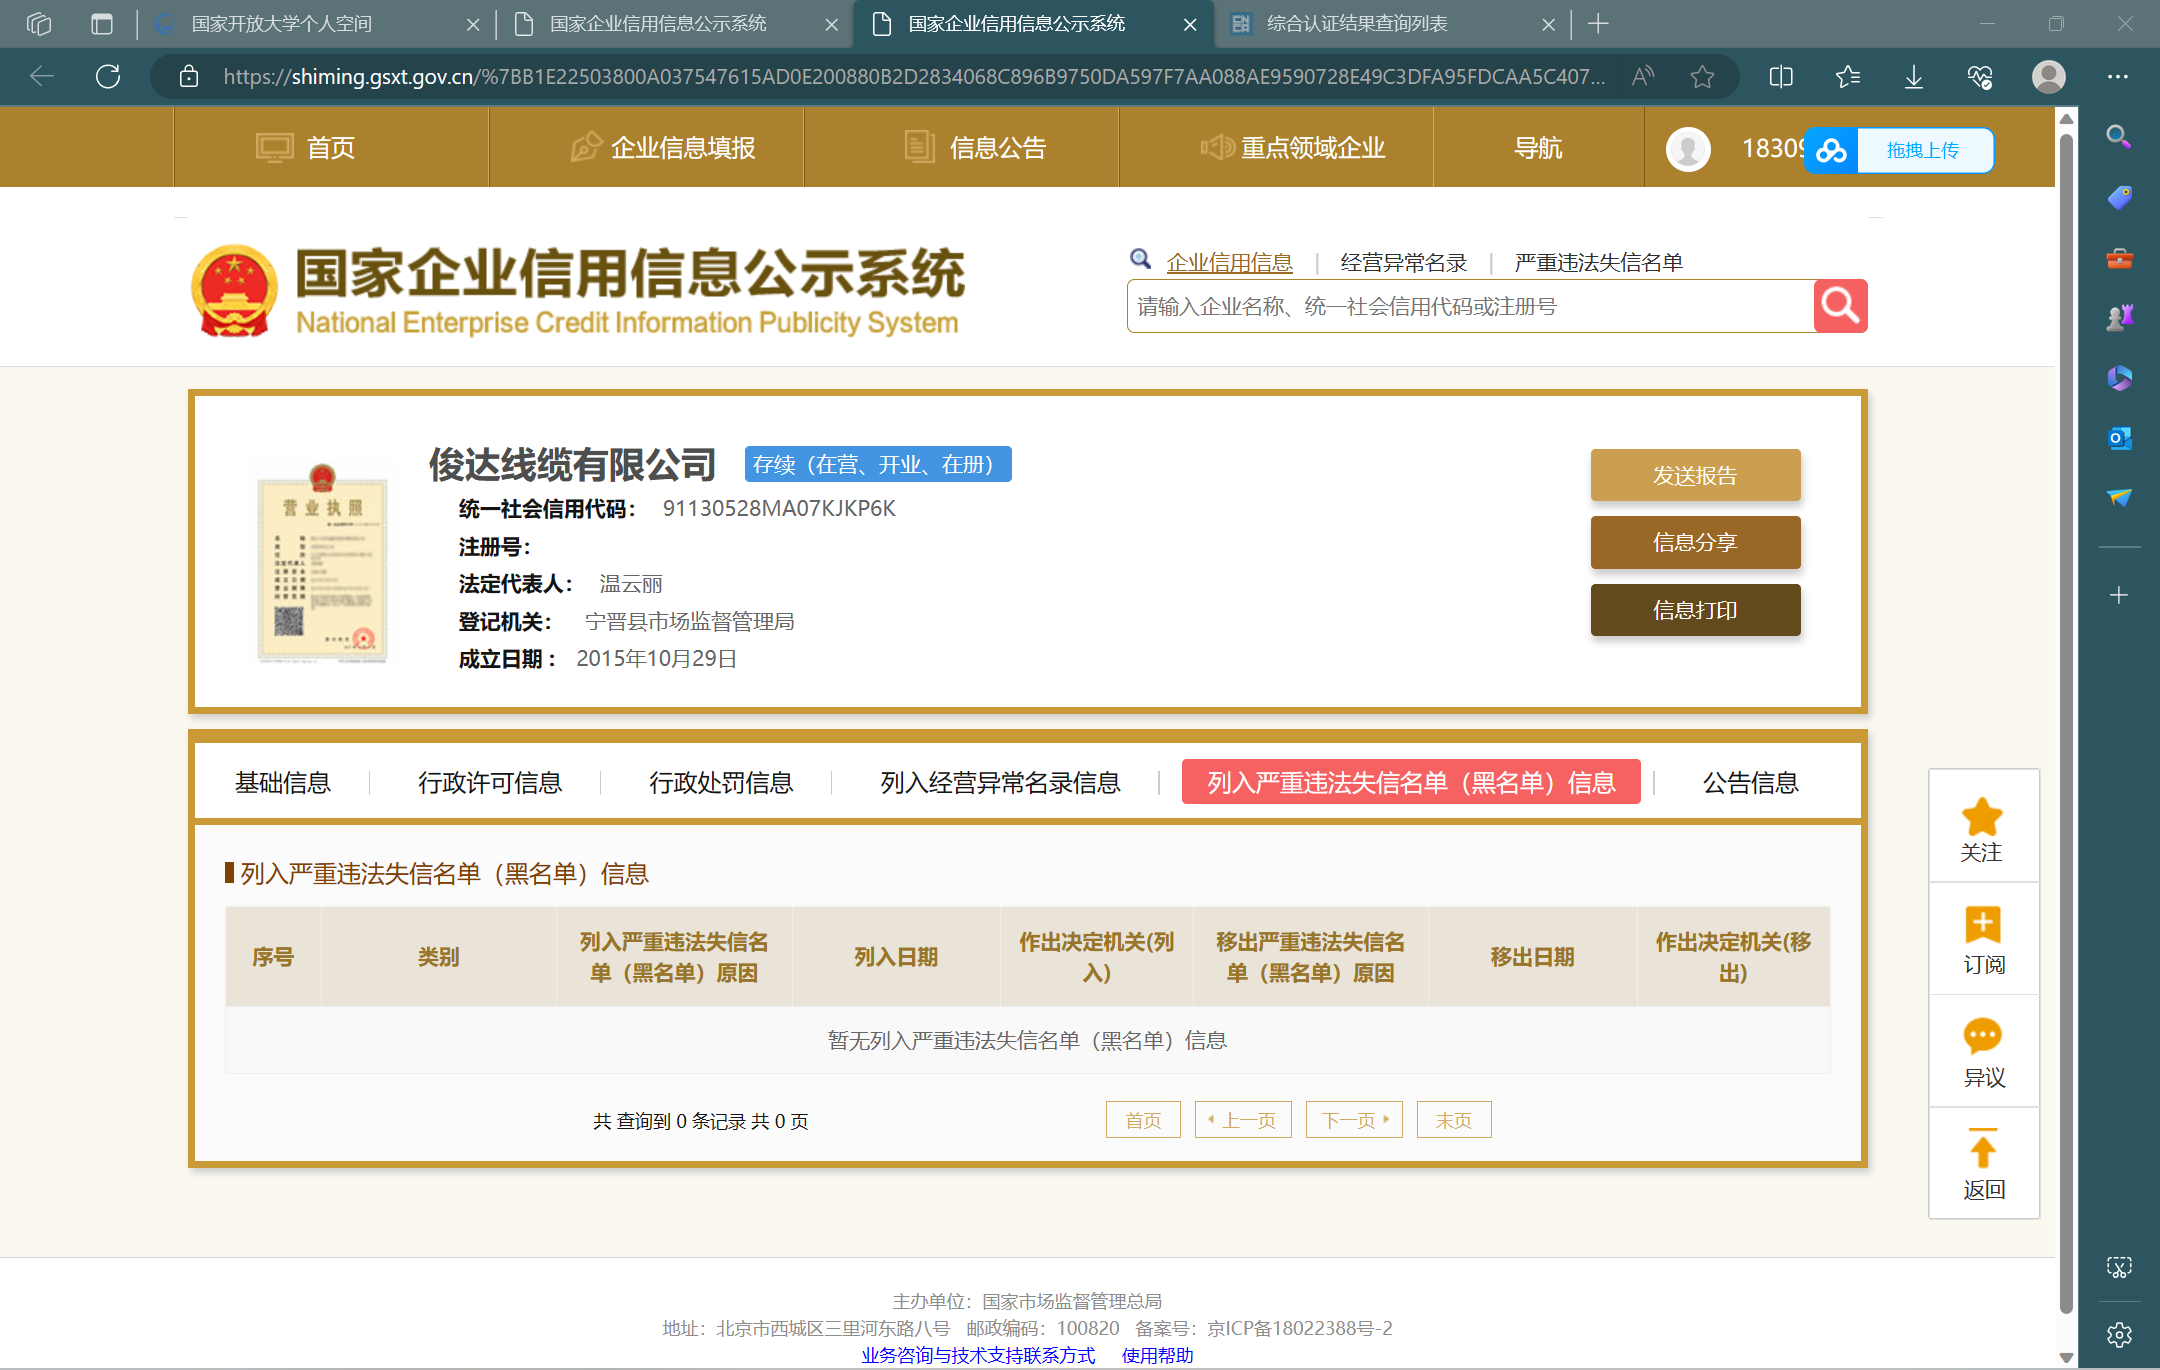Screen dimensions: 2160x1370
Task: Open Edge sidebar search icon
Action: [x=2118, y=136]
